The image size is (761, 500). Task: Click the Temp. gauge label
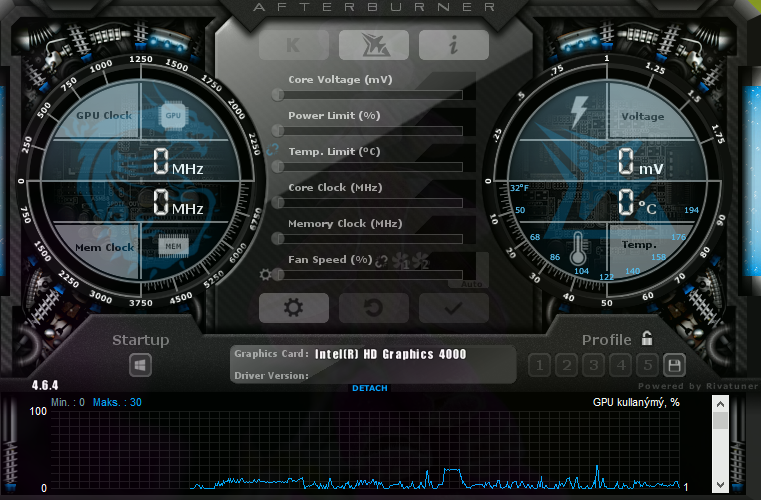click(639, 244)
